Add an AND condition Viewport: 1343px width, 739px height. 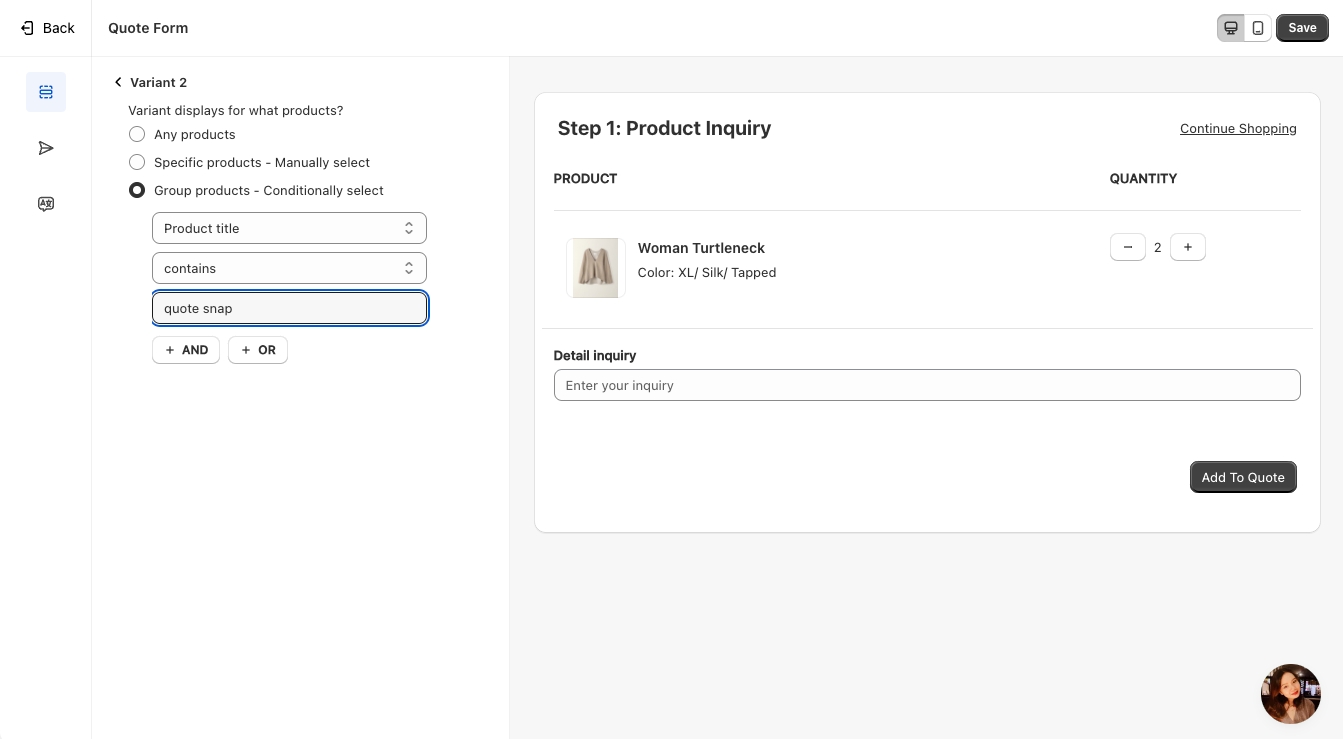[x=186, y=350]
